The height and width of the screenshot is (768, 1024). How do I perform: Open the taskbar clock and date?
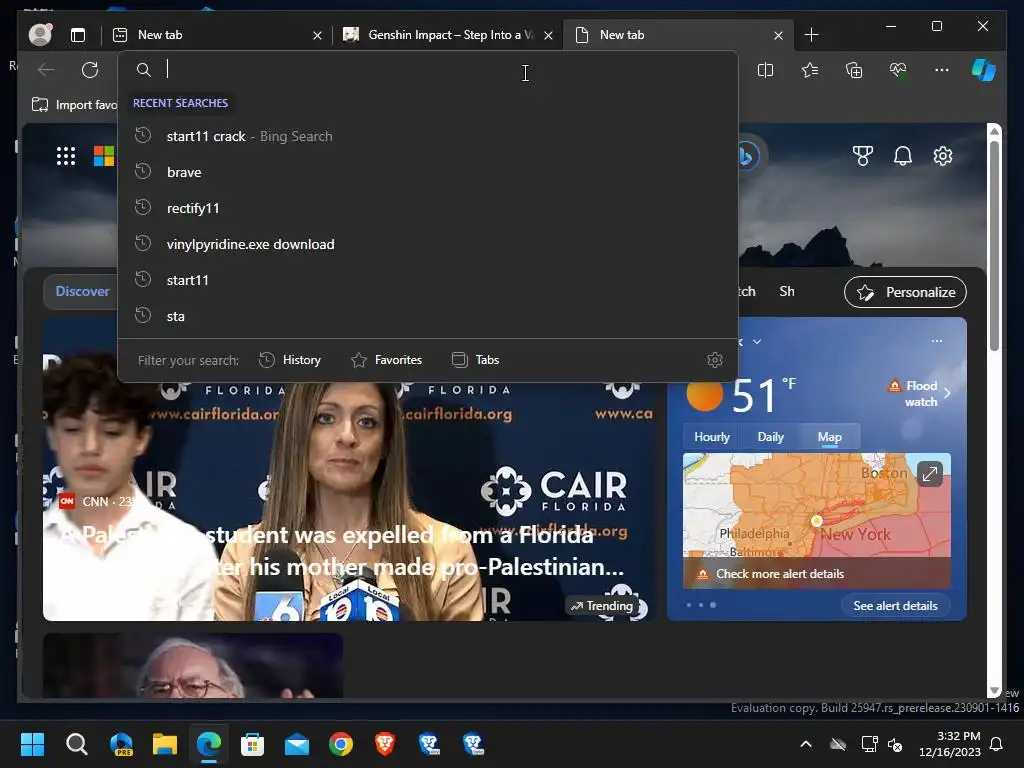(950, 744)
